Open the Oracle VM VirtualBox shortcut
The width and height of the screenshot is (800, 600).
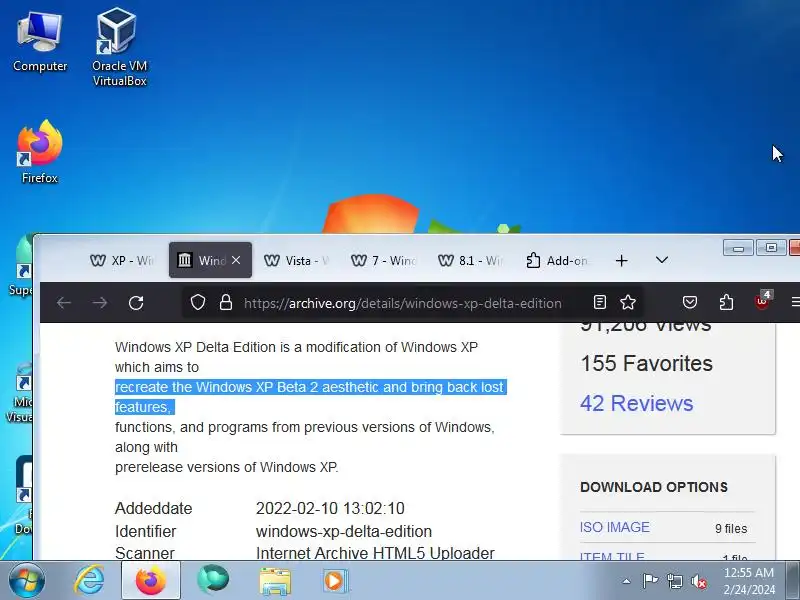coord(119,47)
